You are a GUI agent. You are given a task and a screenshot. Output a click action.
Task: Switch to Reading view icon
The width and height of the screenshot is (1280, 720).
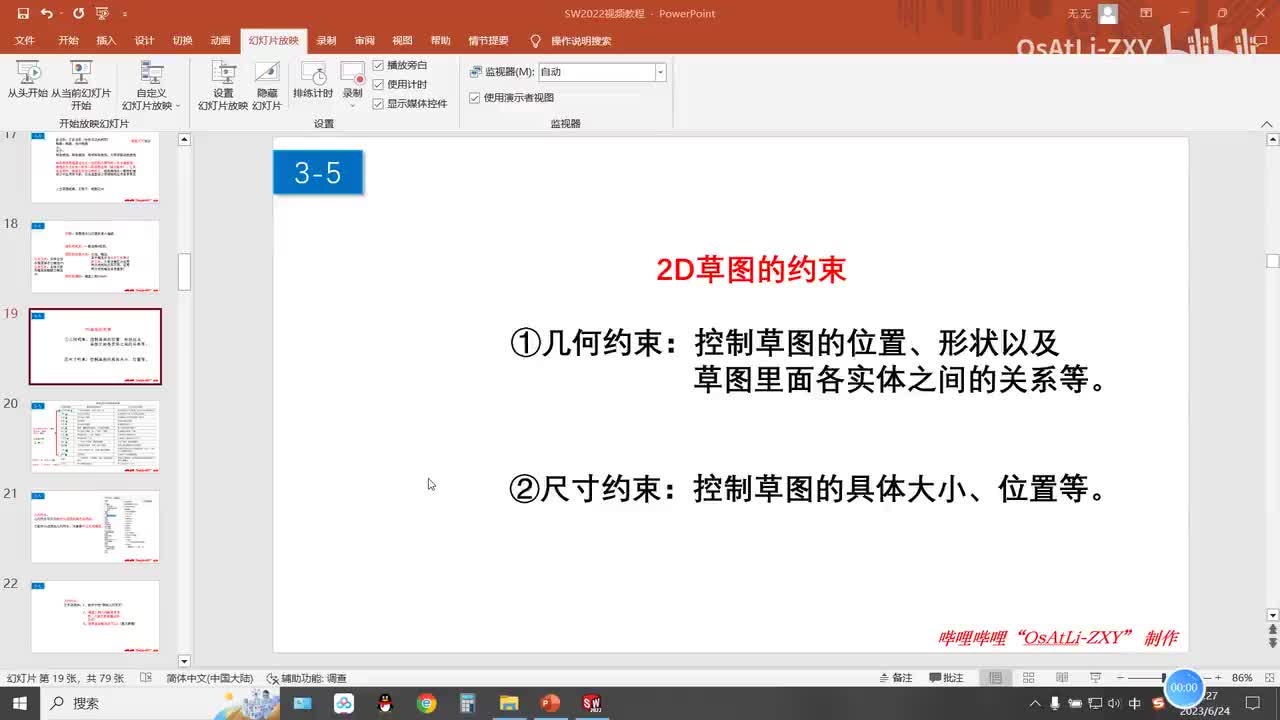(x=1061, y=678)
